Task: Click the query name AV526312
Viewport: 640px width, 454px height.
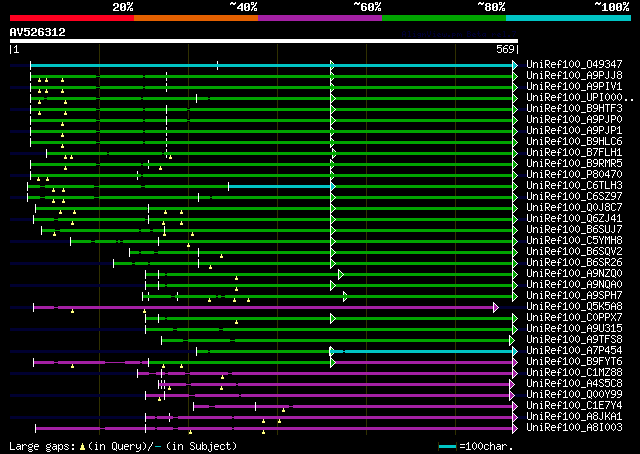Action: 38,32
